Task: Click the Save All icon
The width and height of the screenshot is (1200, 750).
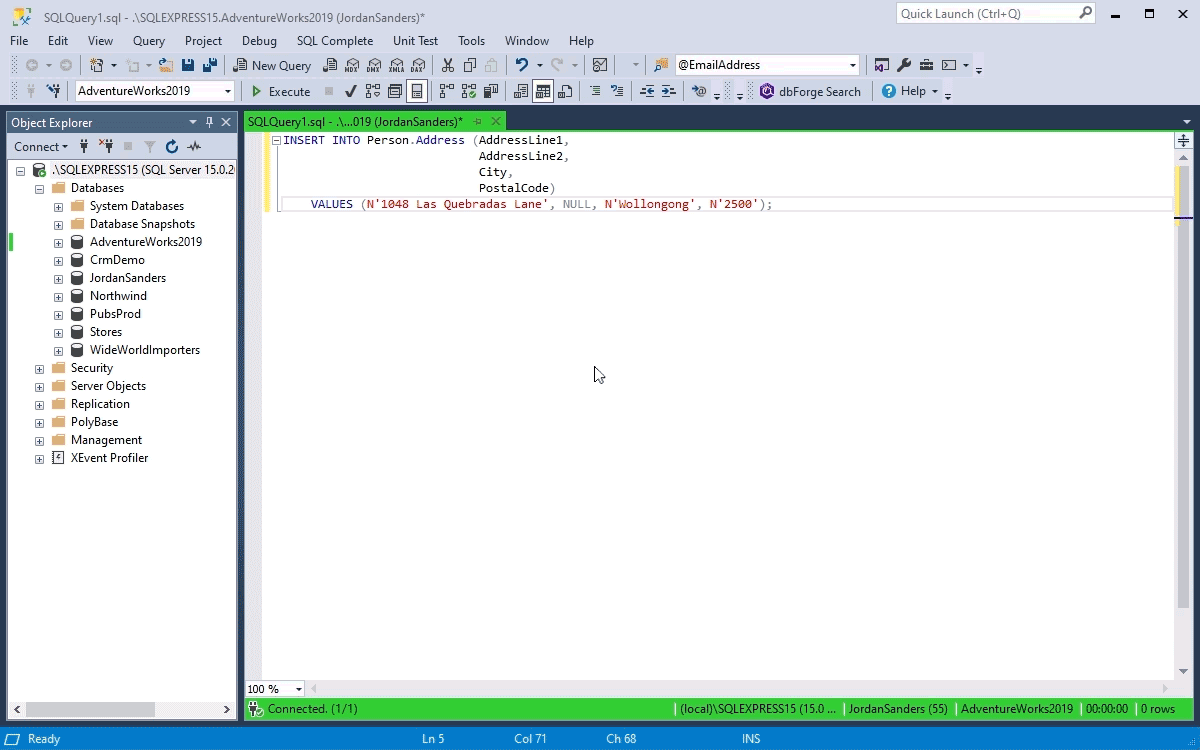Action: click(210, 65)
